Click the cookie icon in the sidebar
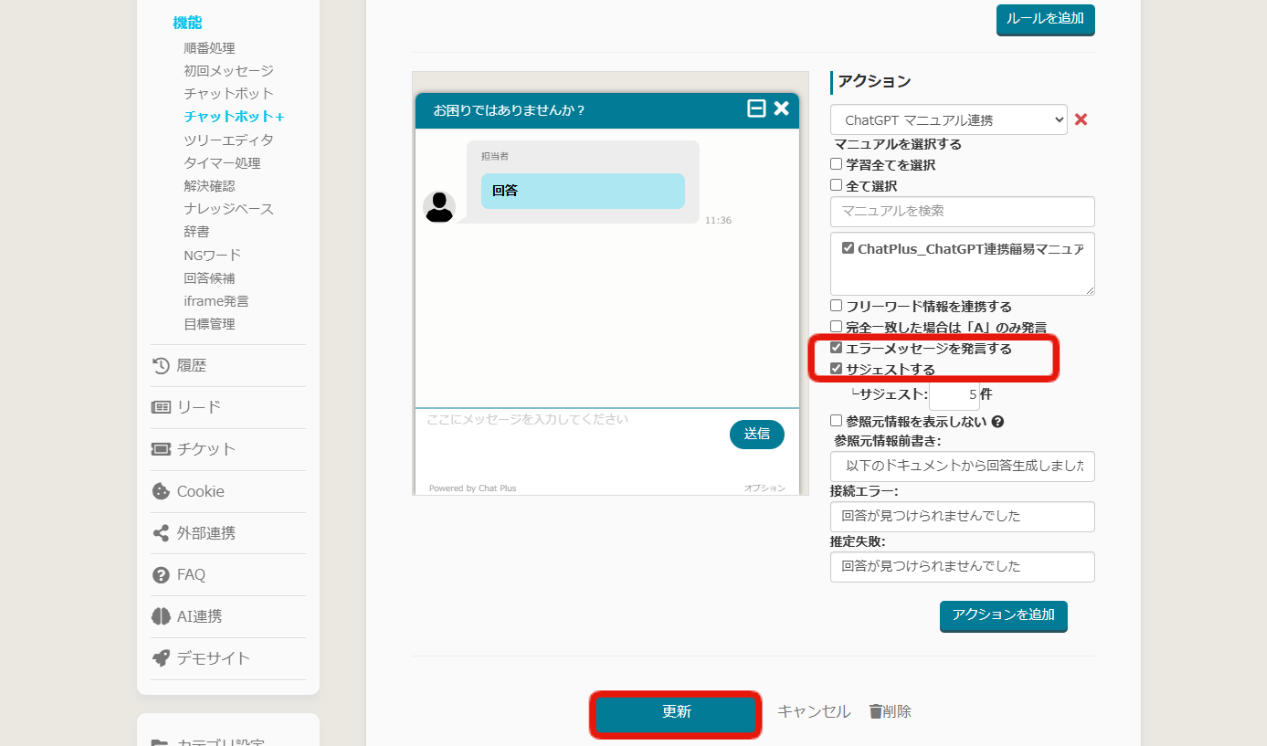Screen dimensions: 1267x746 (161, 491)
